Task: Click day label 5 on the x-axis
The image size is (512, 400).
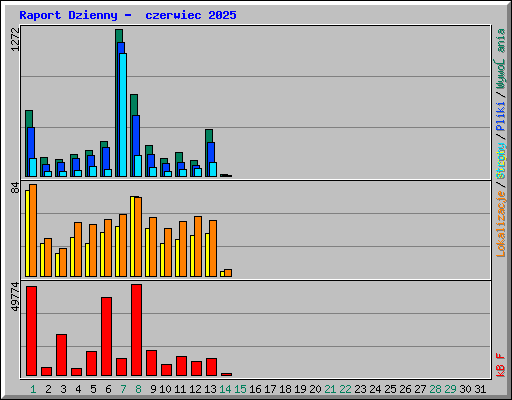Action: 93,389
